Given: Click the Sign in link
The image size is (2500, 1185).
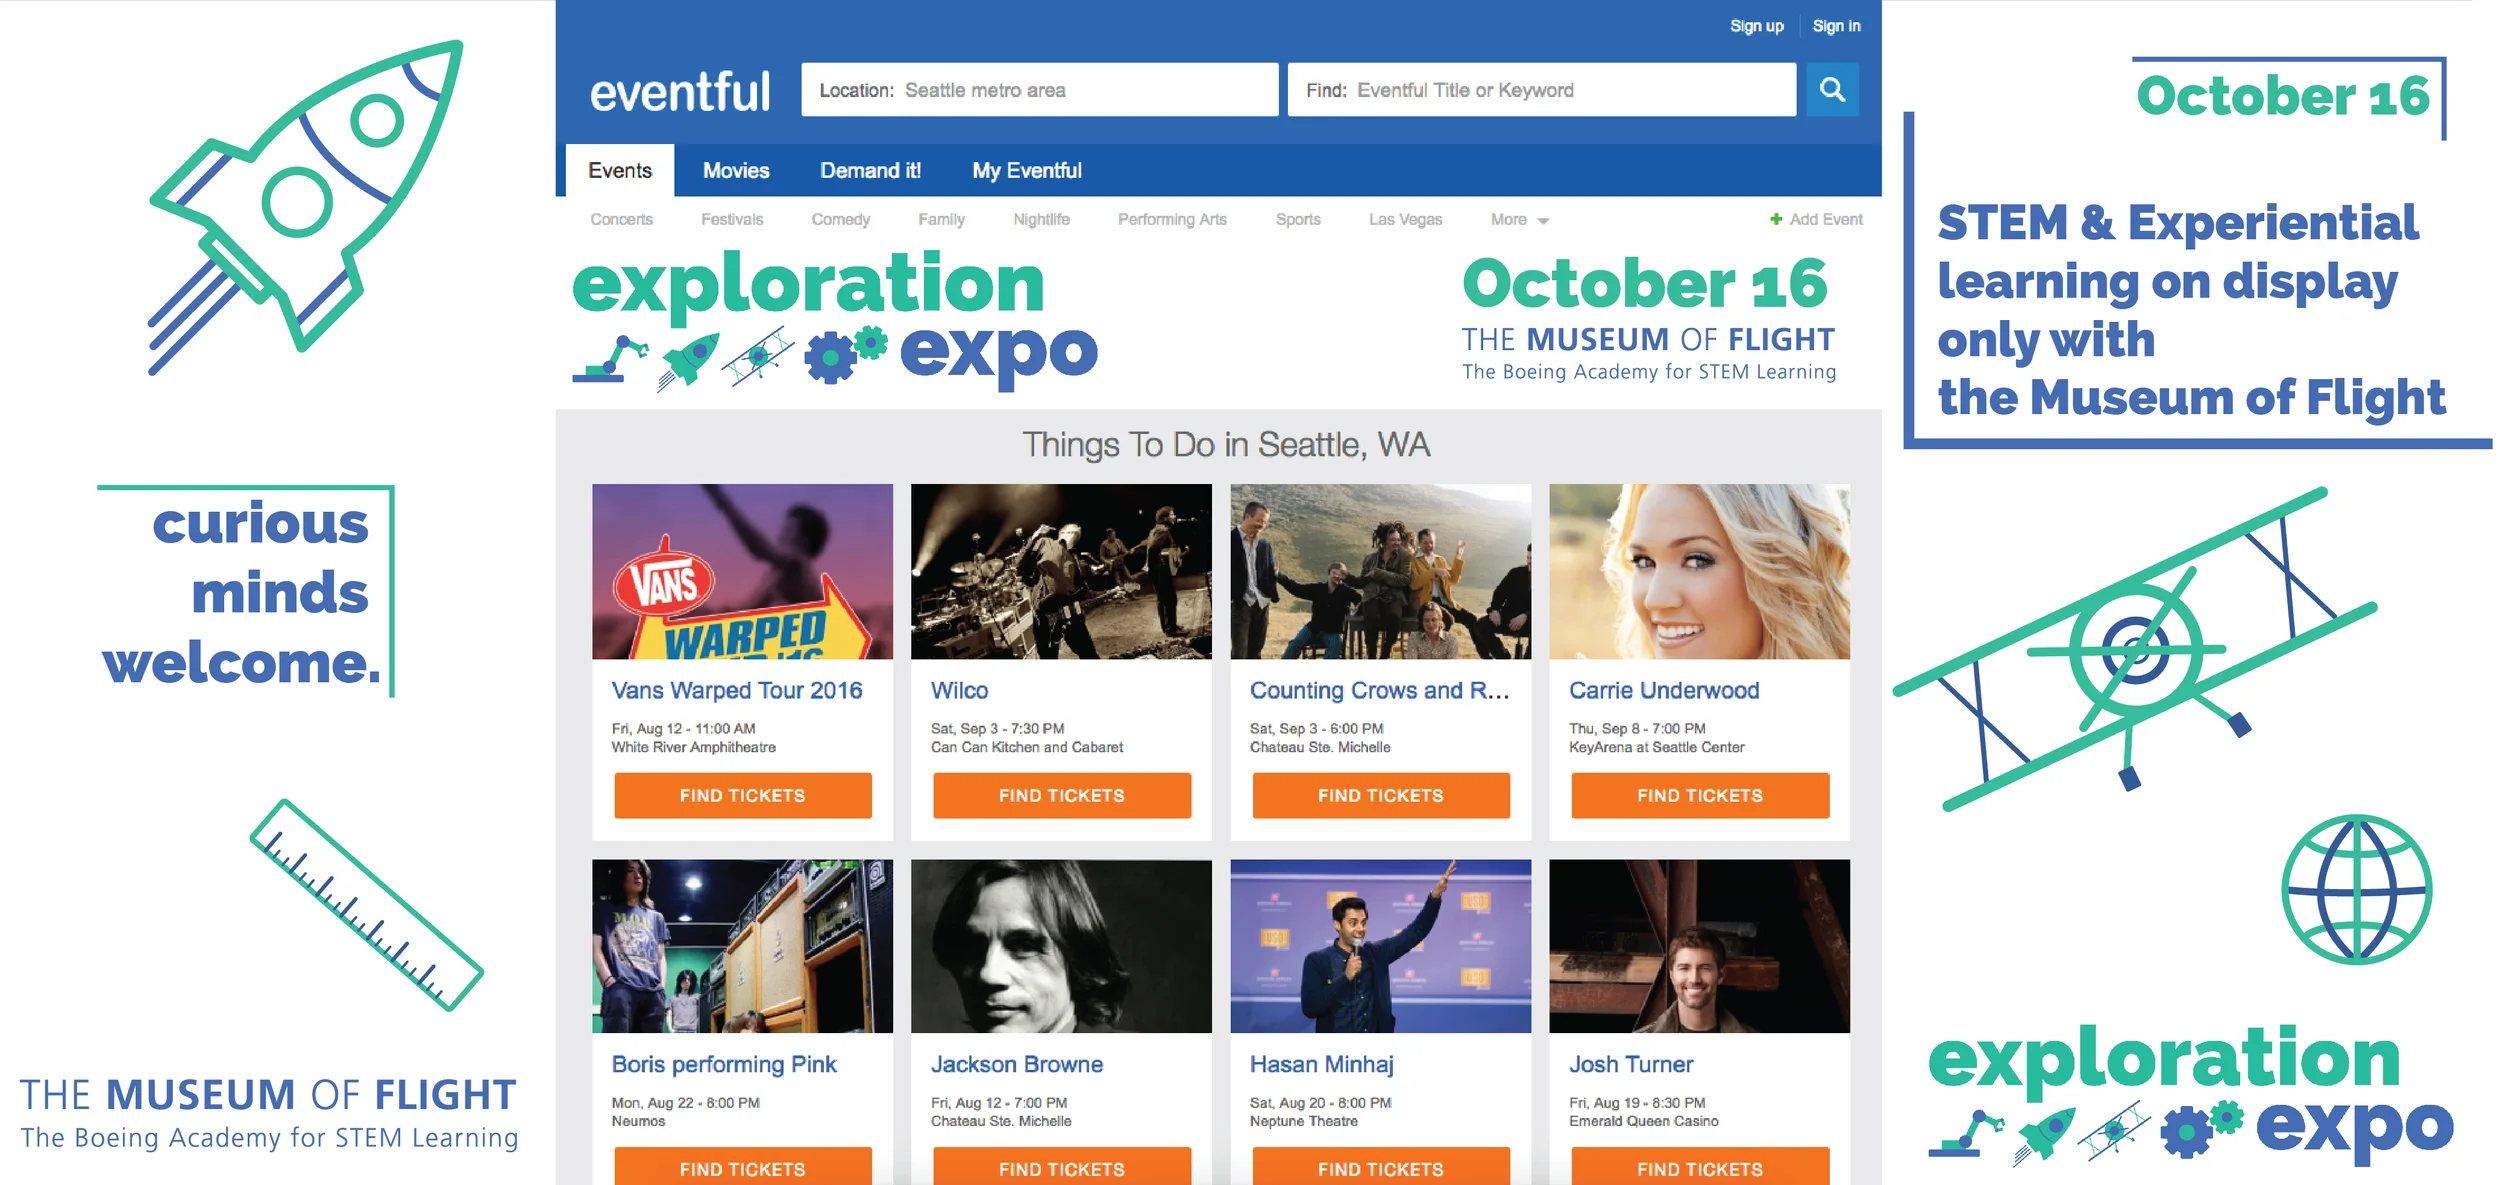Looking at the screenshot, I should [1836, 26].
